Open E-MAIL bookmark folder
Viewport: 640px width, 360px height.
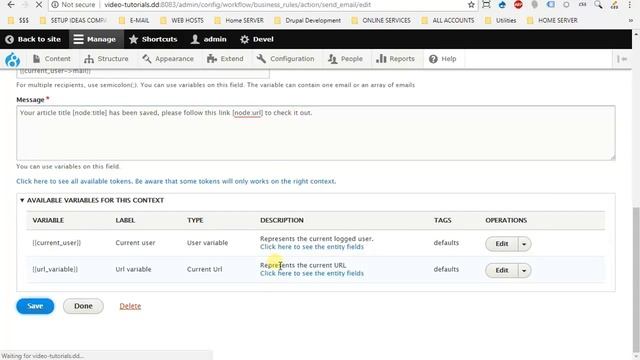[x=134, y=20]
